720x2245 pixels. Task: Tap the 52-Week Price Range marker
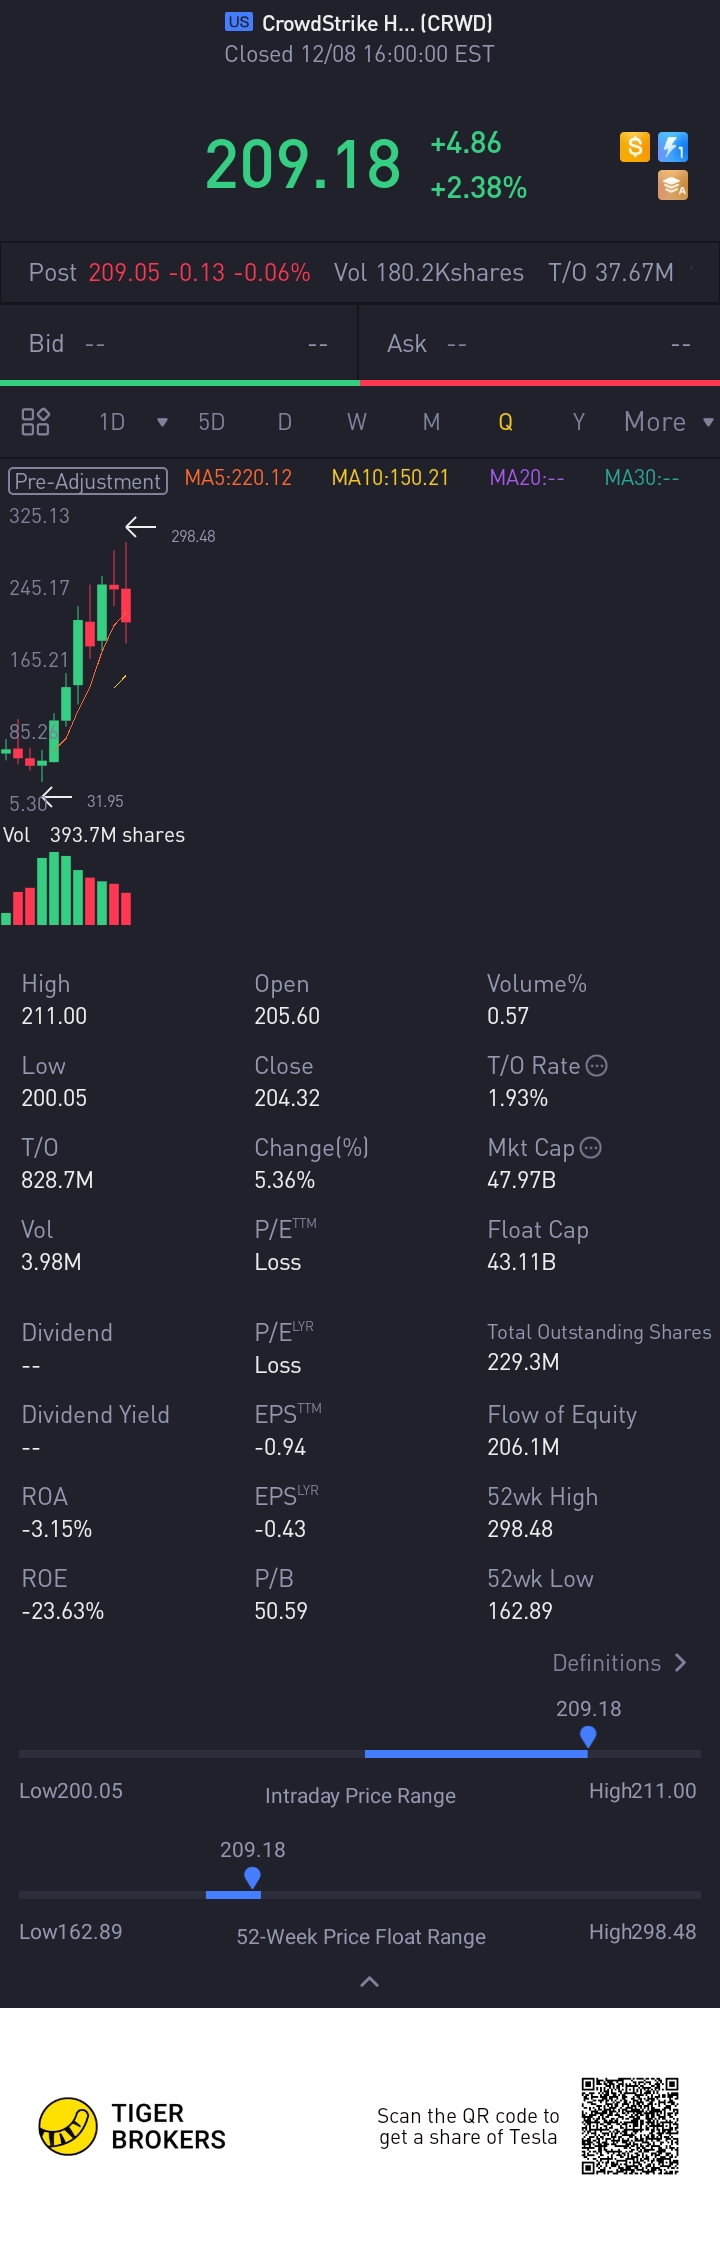[252, 1878]
